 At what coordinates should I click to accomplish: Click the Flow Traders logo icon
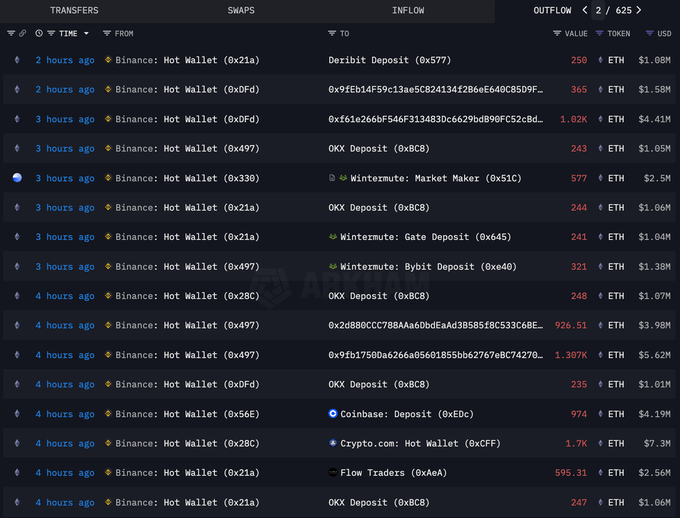333,472
